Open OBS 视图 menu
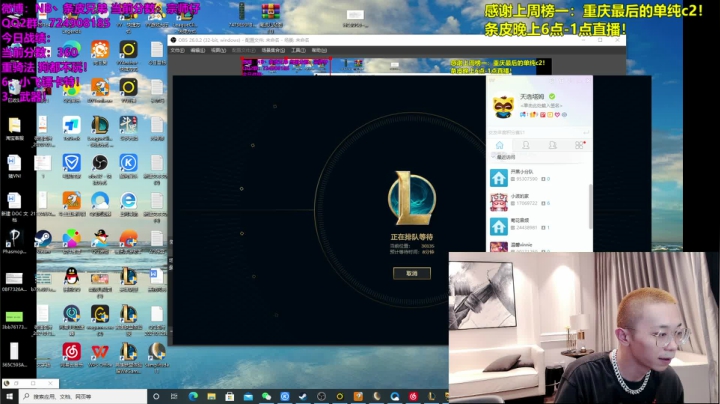Viewport: 720px width, 404px height. (x=218, y=50)
